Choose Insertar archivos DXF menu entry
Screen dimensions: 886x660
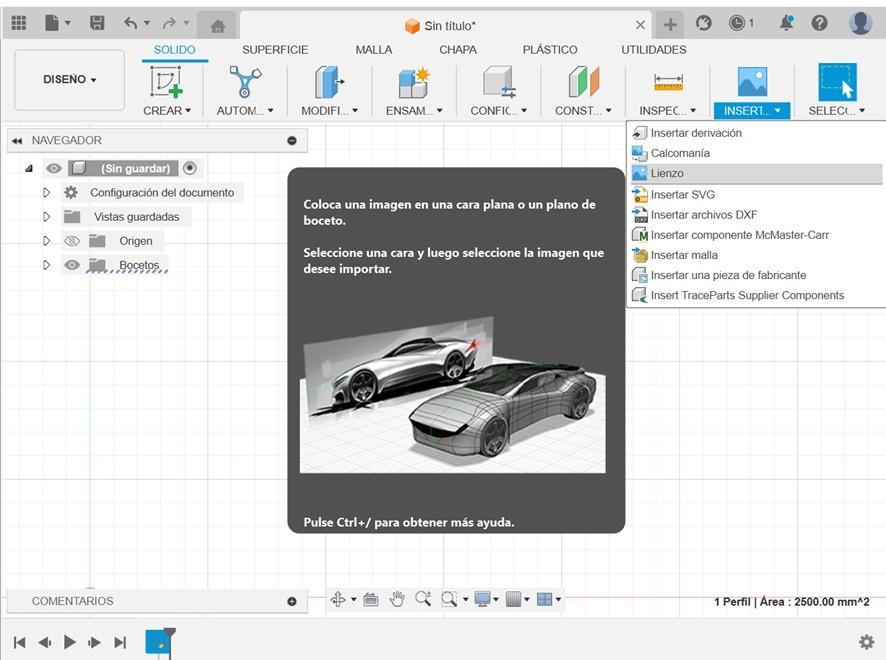pyautogui.click(x=703, y=215)
